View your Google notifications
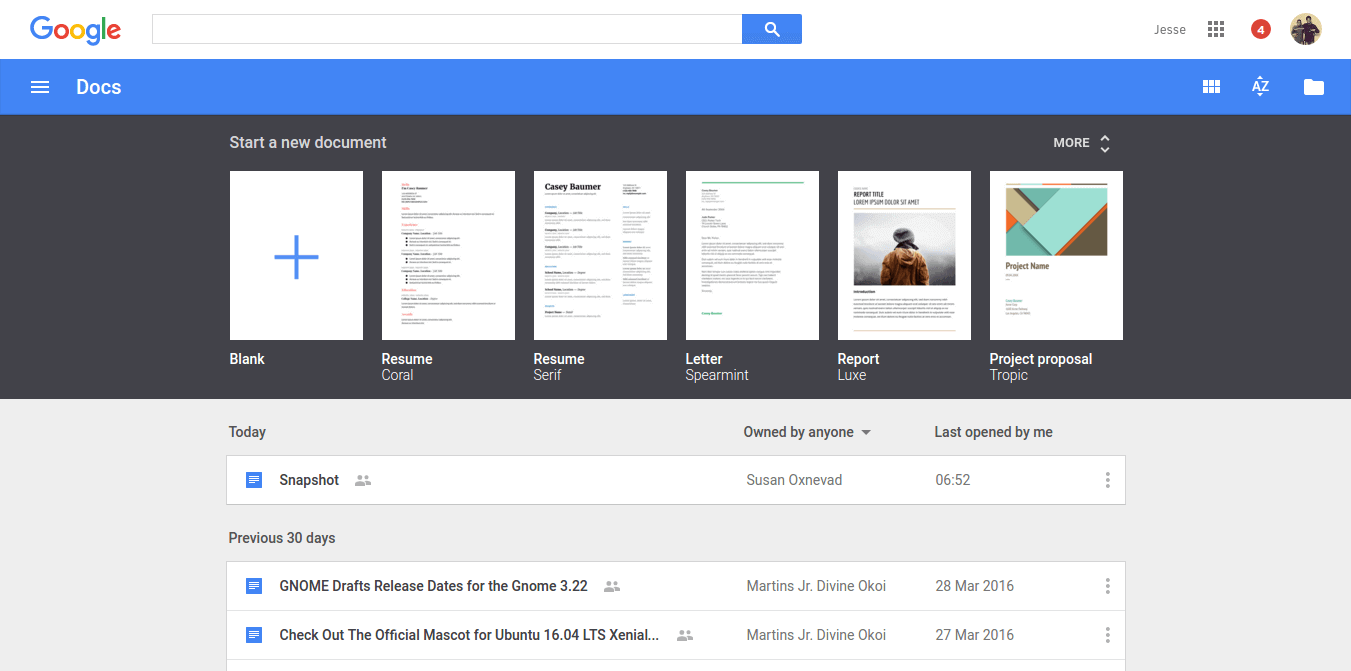 (x=1260, y=29)
